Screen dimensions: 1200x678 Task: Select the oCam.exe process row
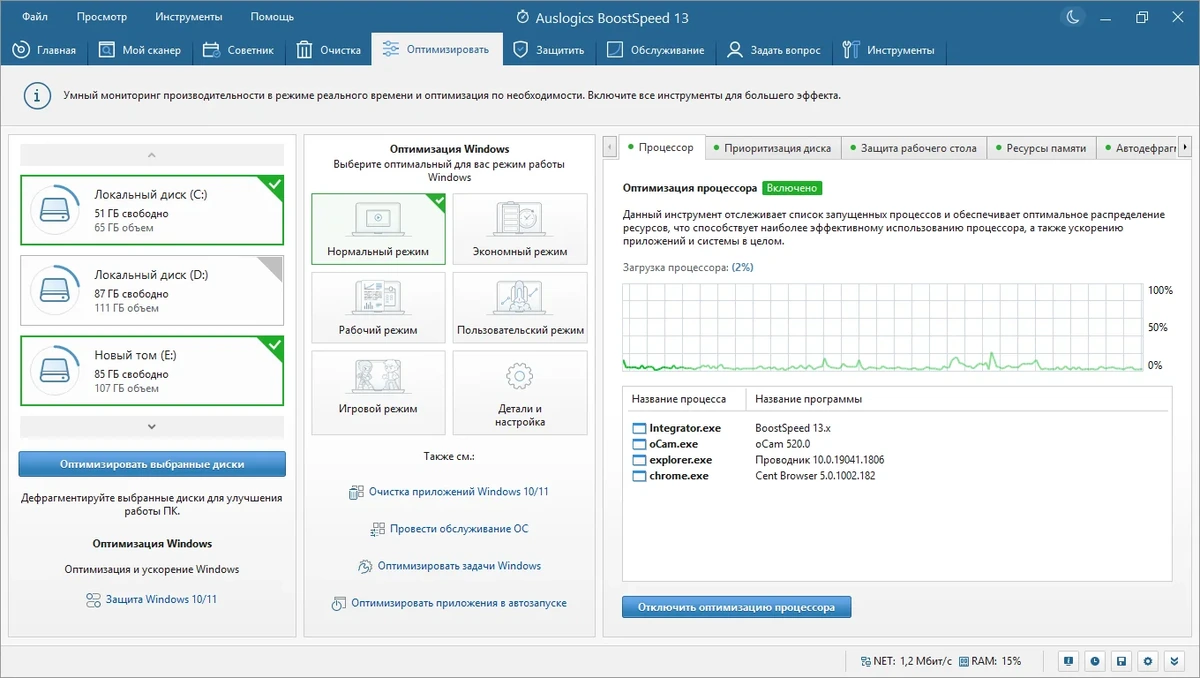point(896,444)
